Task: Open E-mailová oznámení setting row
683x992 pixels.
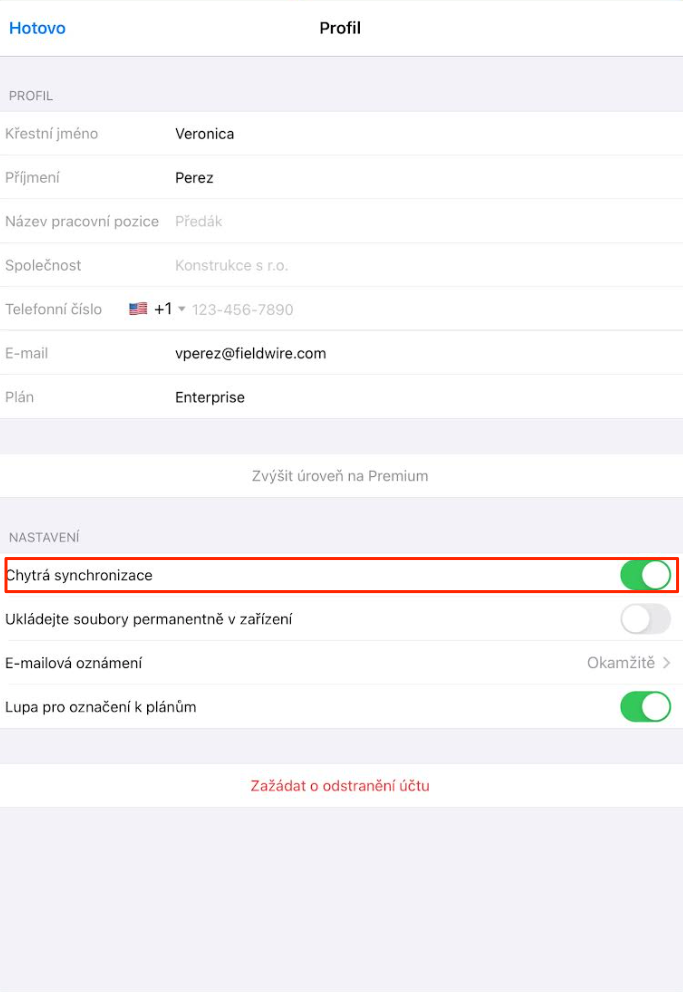Action: click(300, 663)
